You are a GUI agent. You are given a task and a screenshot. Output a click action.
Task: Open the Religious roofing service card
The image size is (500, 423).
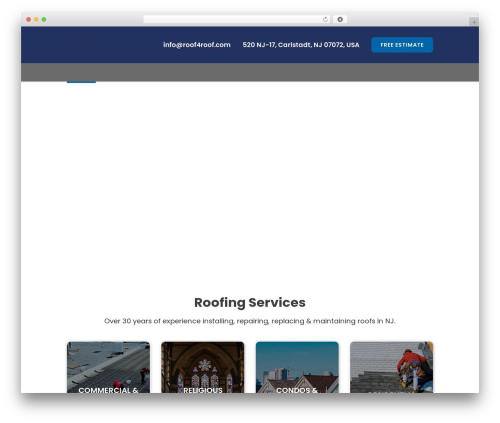tap(203, 367)
